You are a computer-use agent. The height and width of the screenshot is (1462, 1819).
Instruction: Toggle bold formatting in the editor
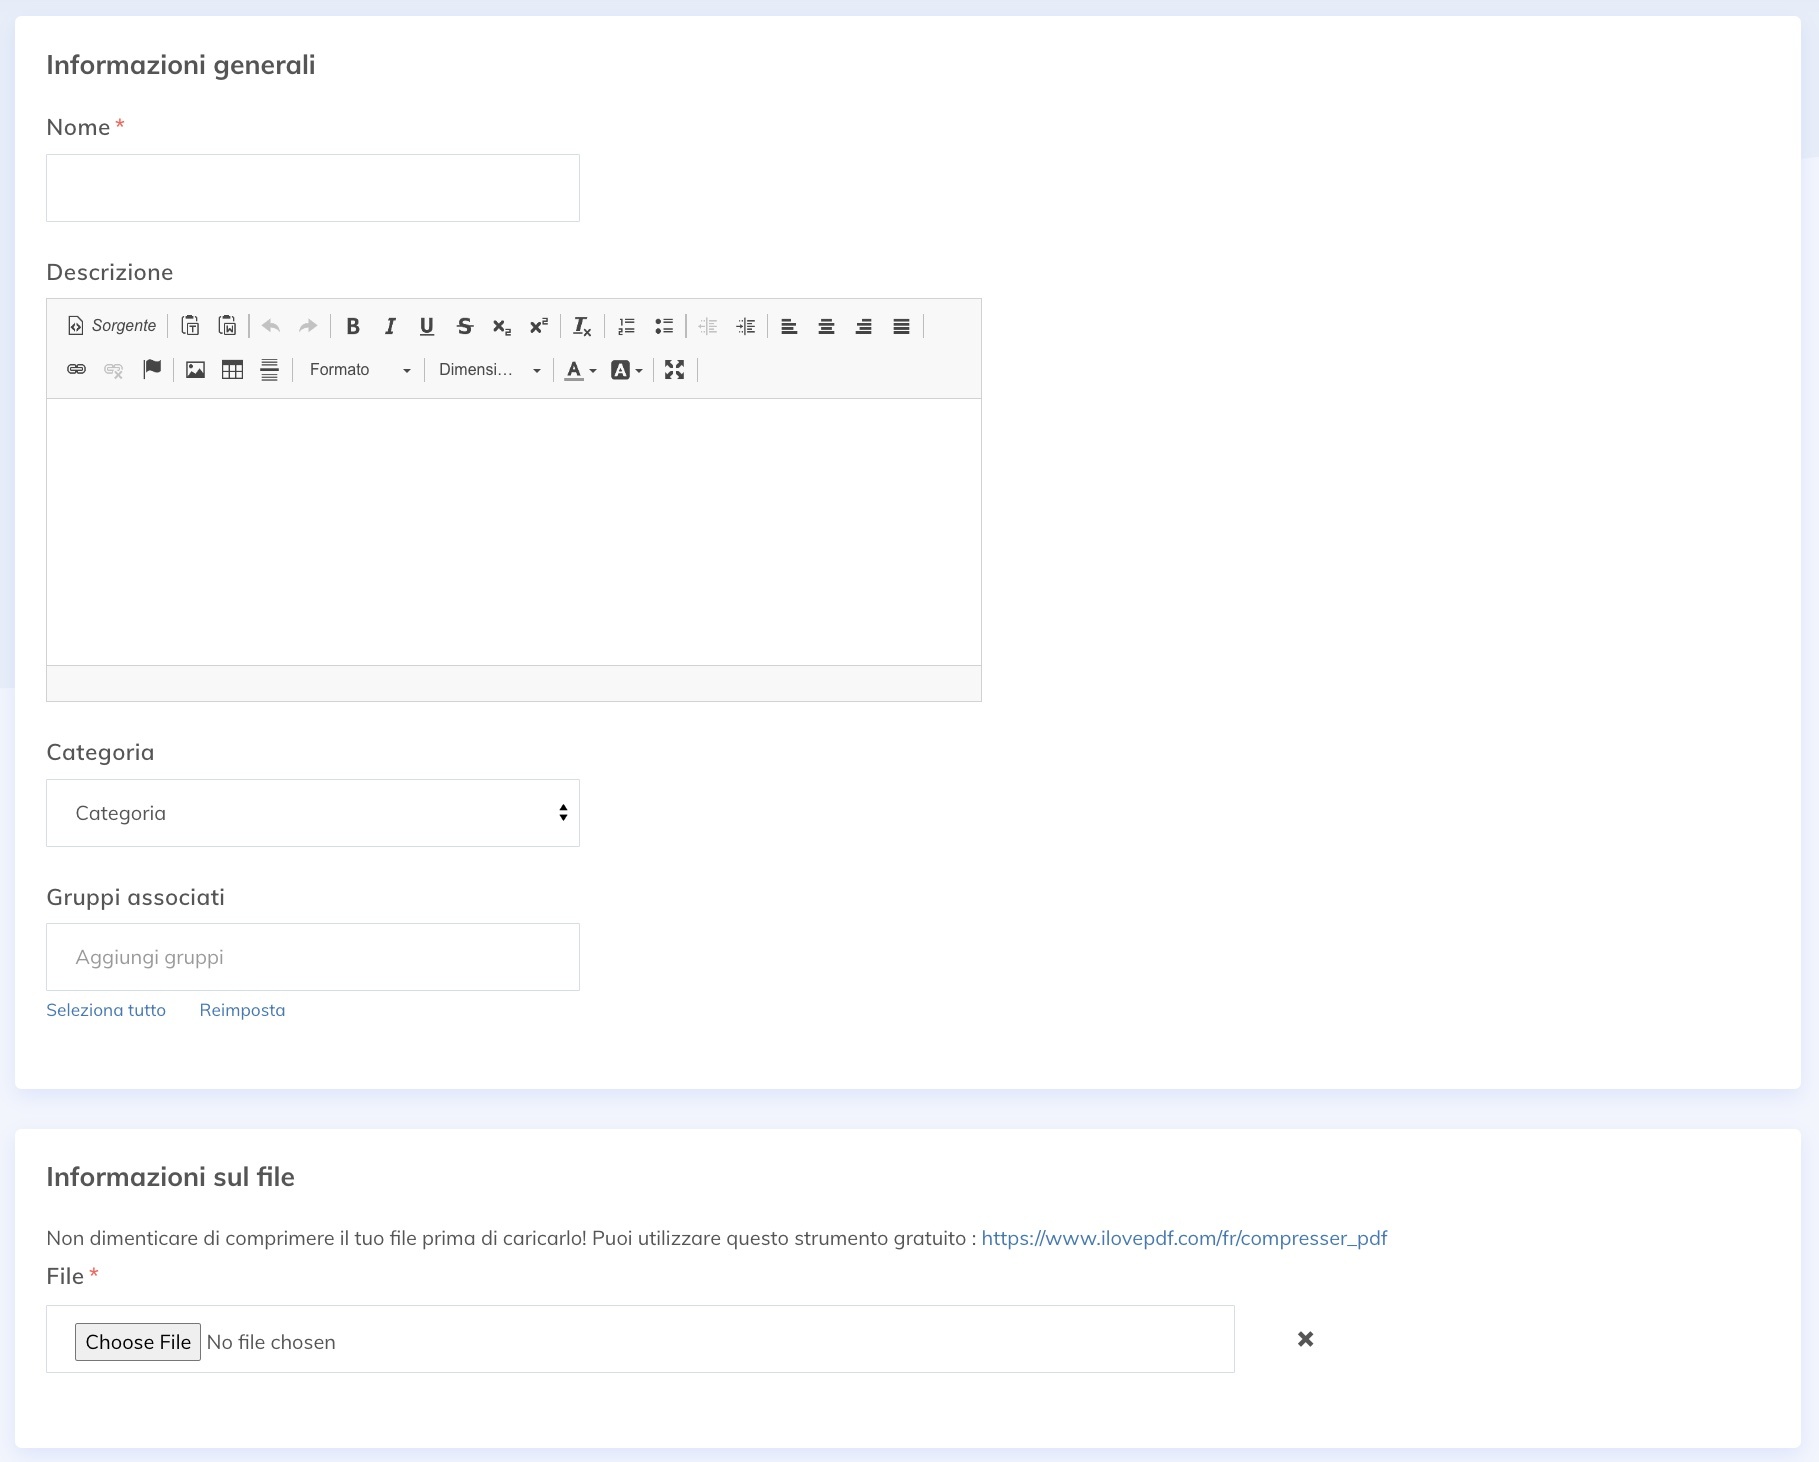point(353,326)
